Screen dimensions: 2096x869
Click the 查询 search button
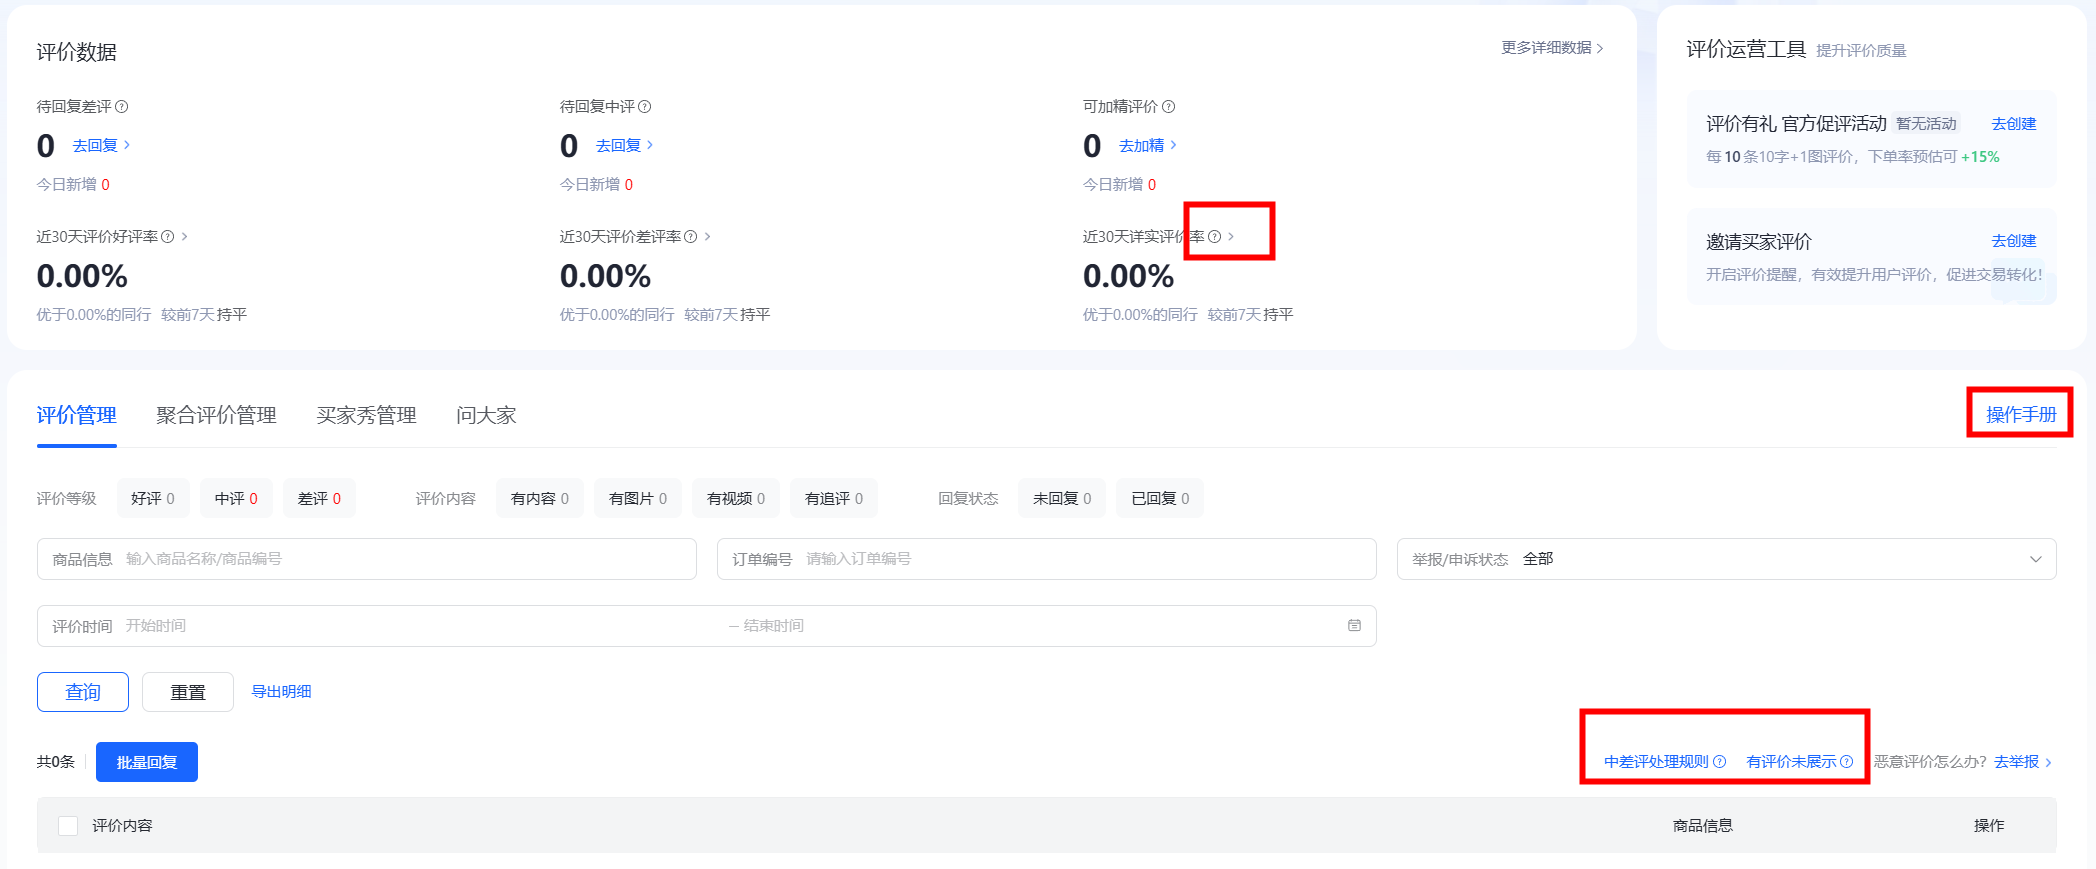tap(83, 692)
